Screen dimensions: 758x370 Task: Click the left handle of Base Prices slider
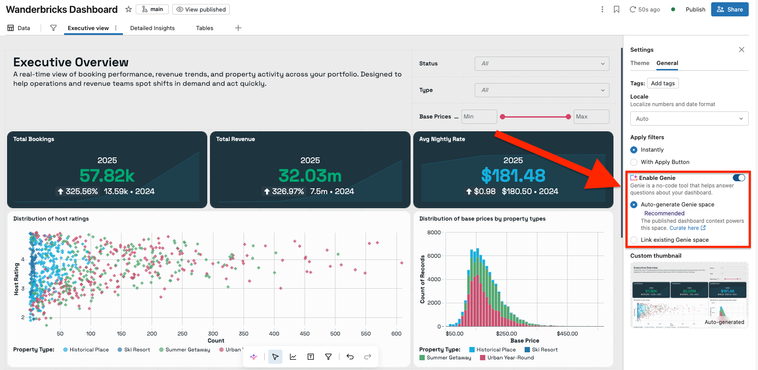click(502, 117)
